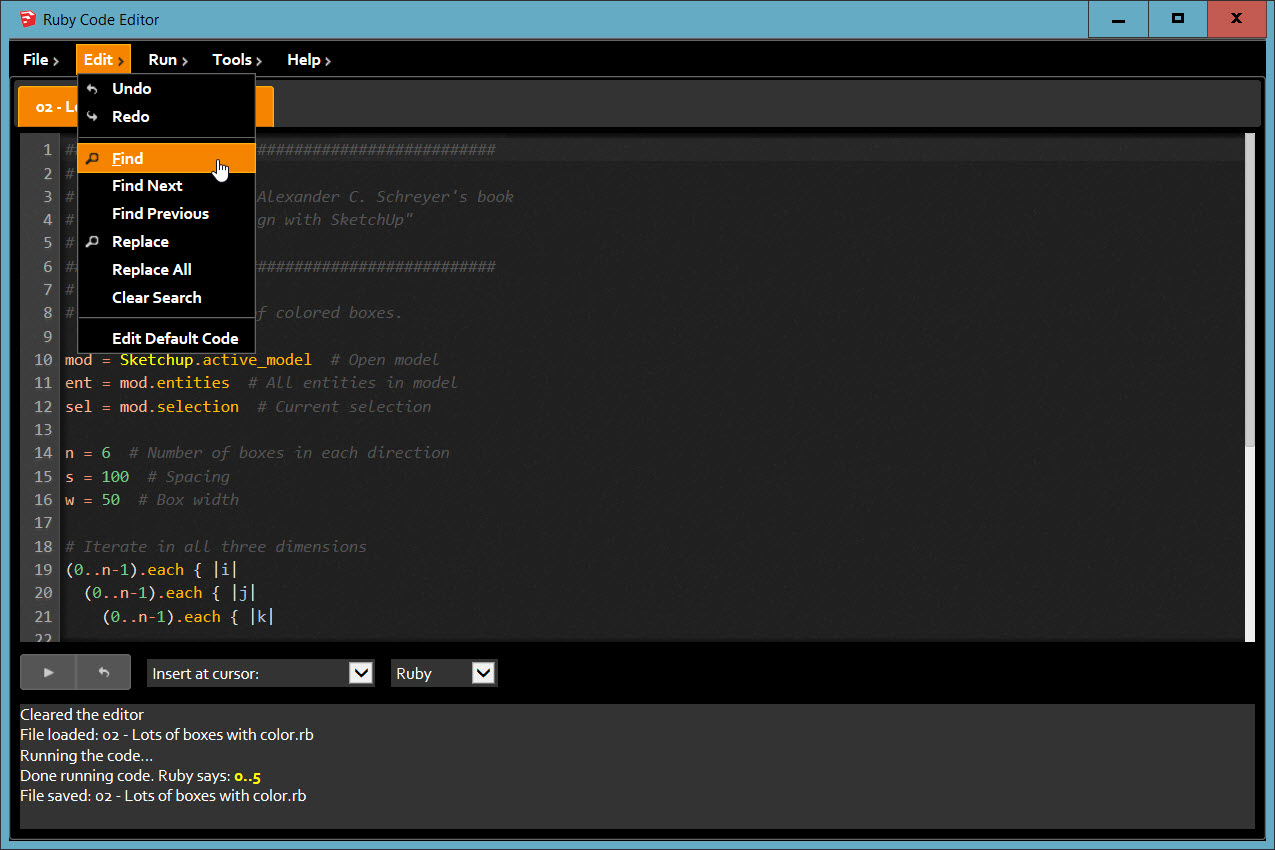
Task: Click Clear Search in Edit menu
Action: pyautogui.click(x=156, y=298)
